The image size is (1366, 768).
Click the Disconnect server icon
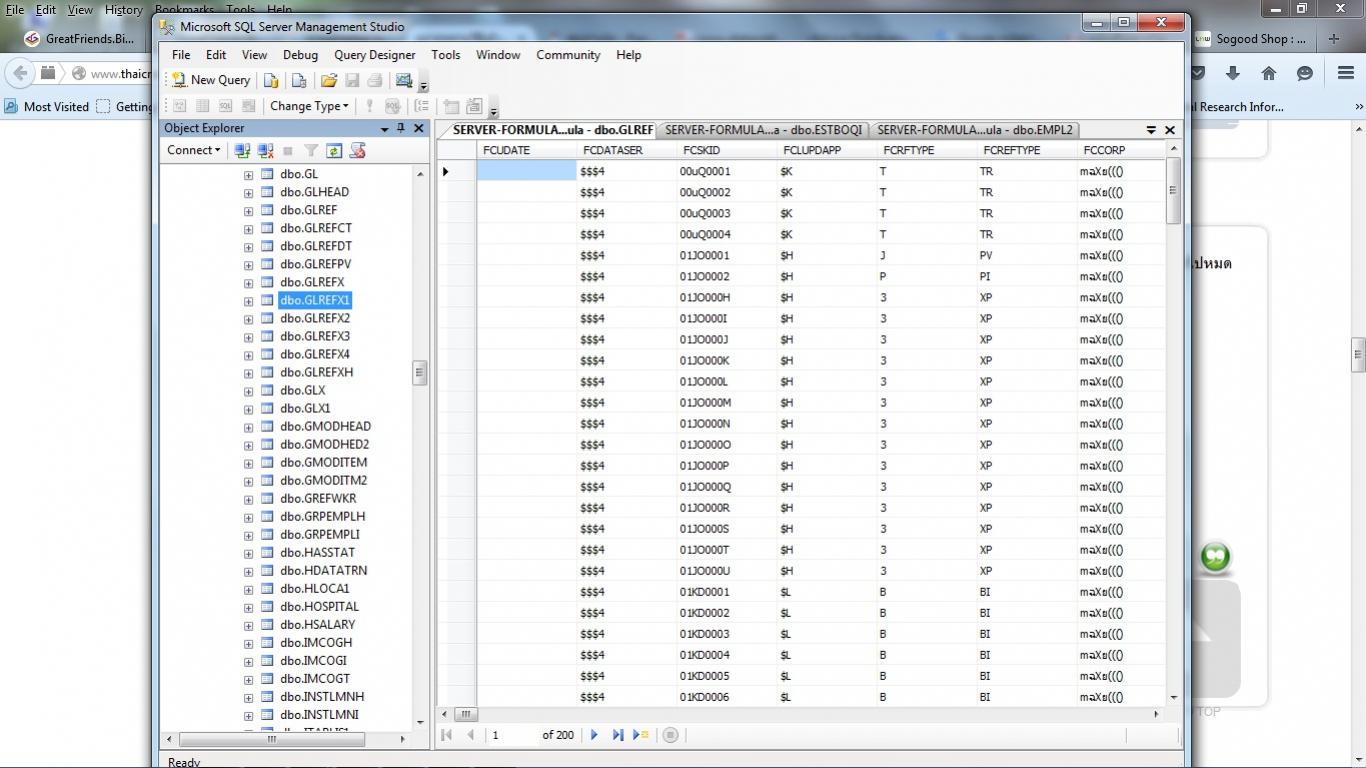tap(265, 150)
